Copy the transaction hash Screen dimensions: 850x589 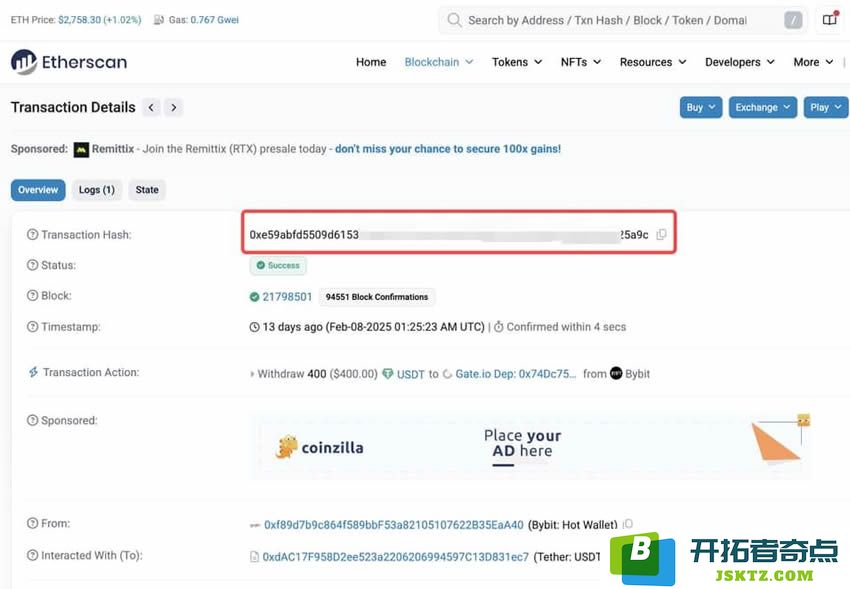click(x=661, y=235)
